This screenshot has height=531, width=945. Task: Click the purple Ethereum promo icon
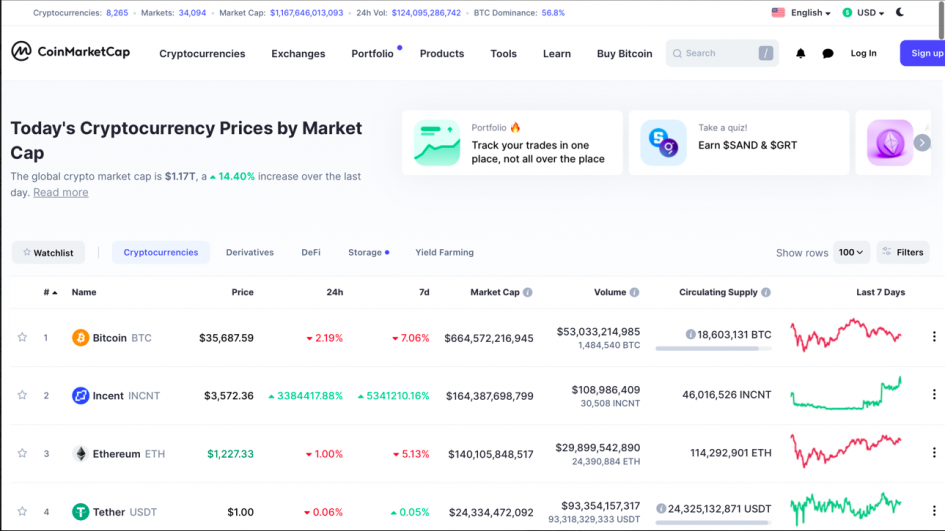890,143
